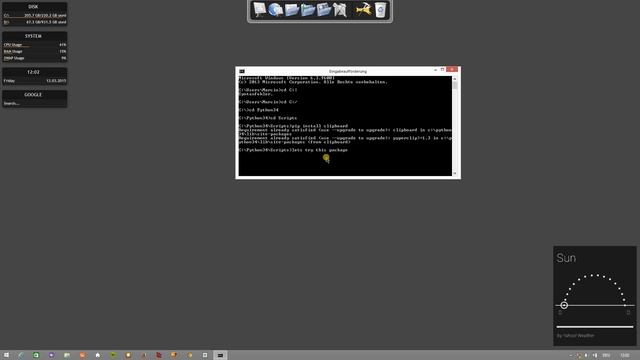The image size is (640, 360).
Task: Launch the blue globe network icon in the dock
Action: coord(276,9)
